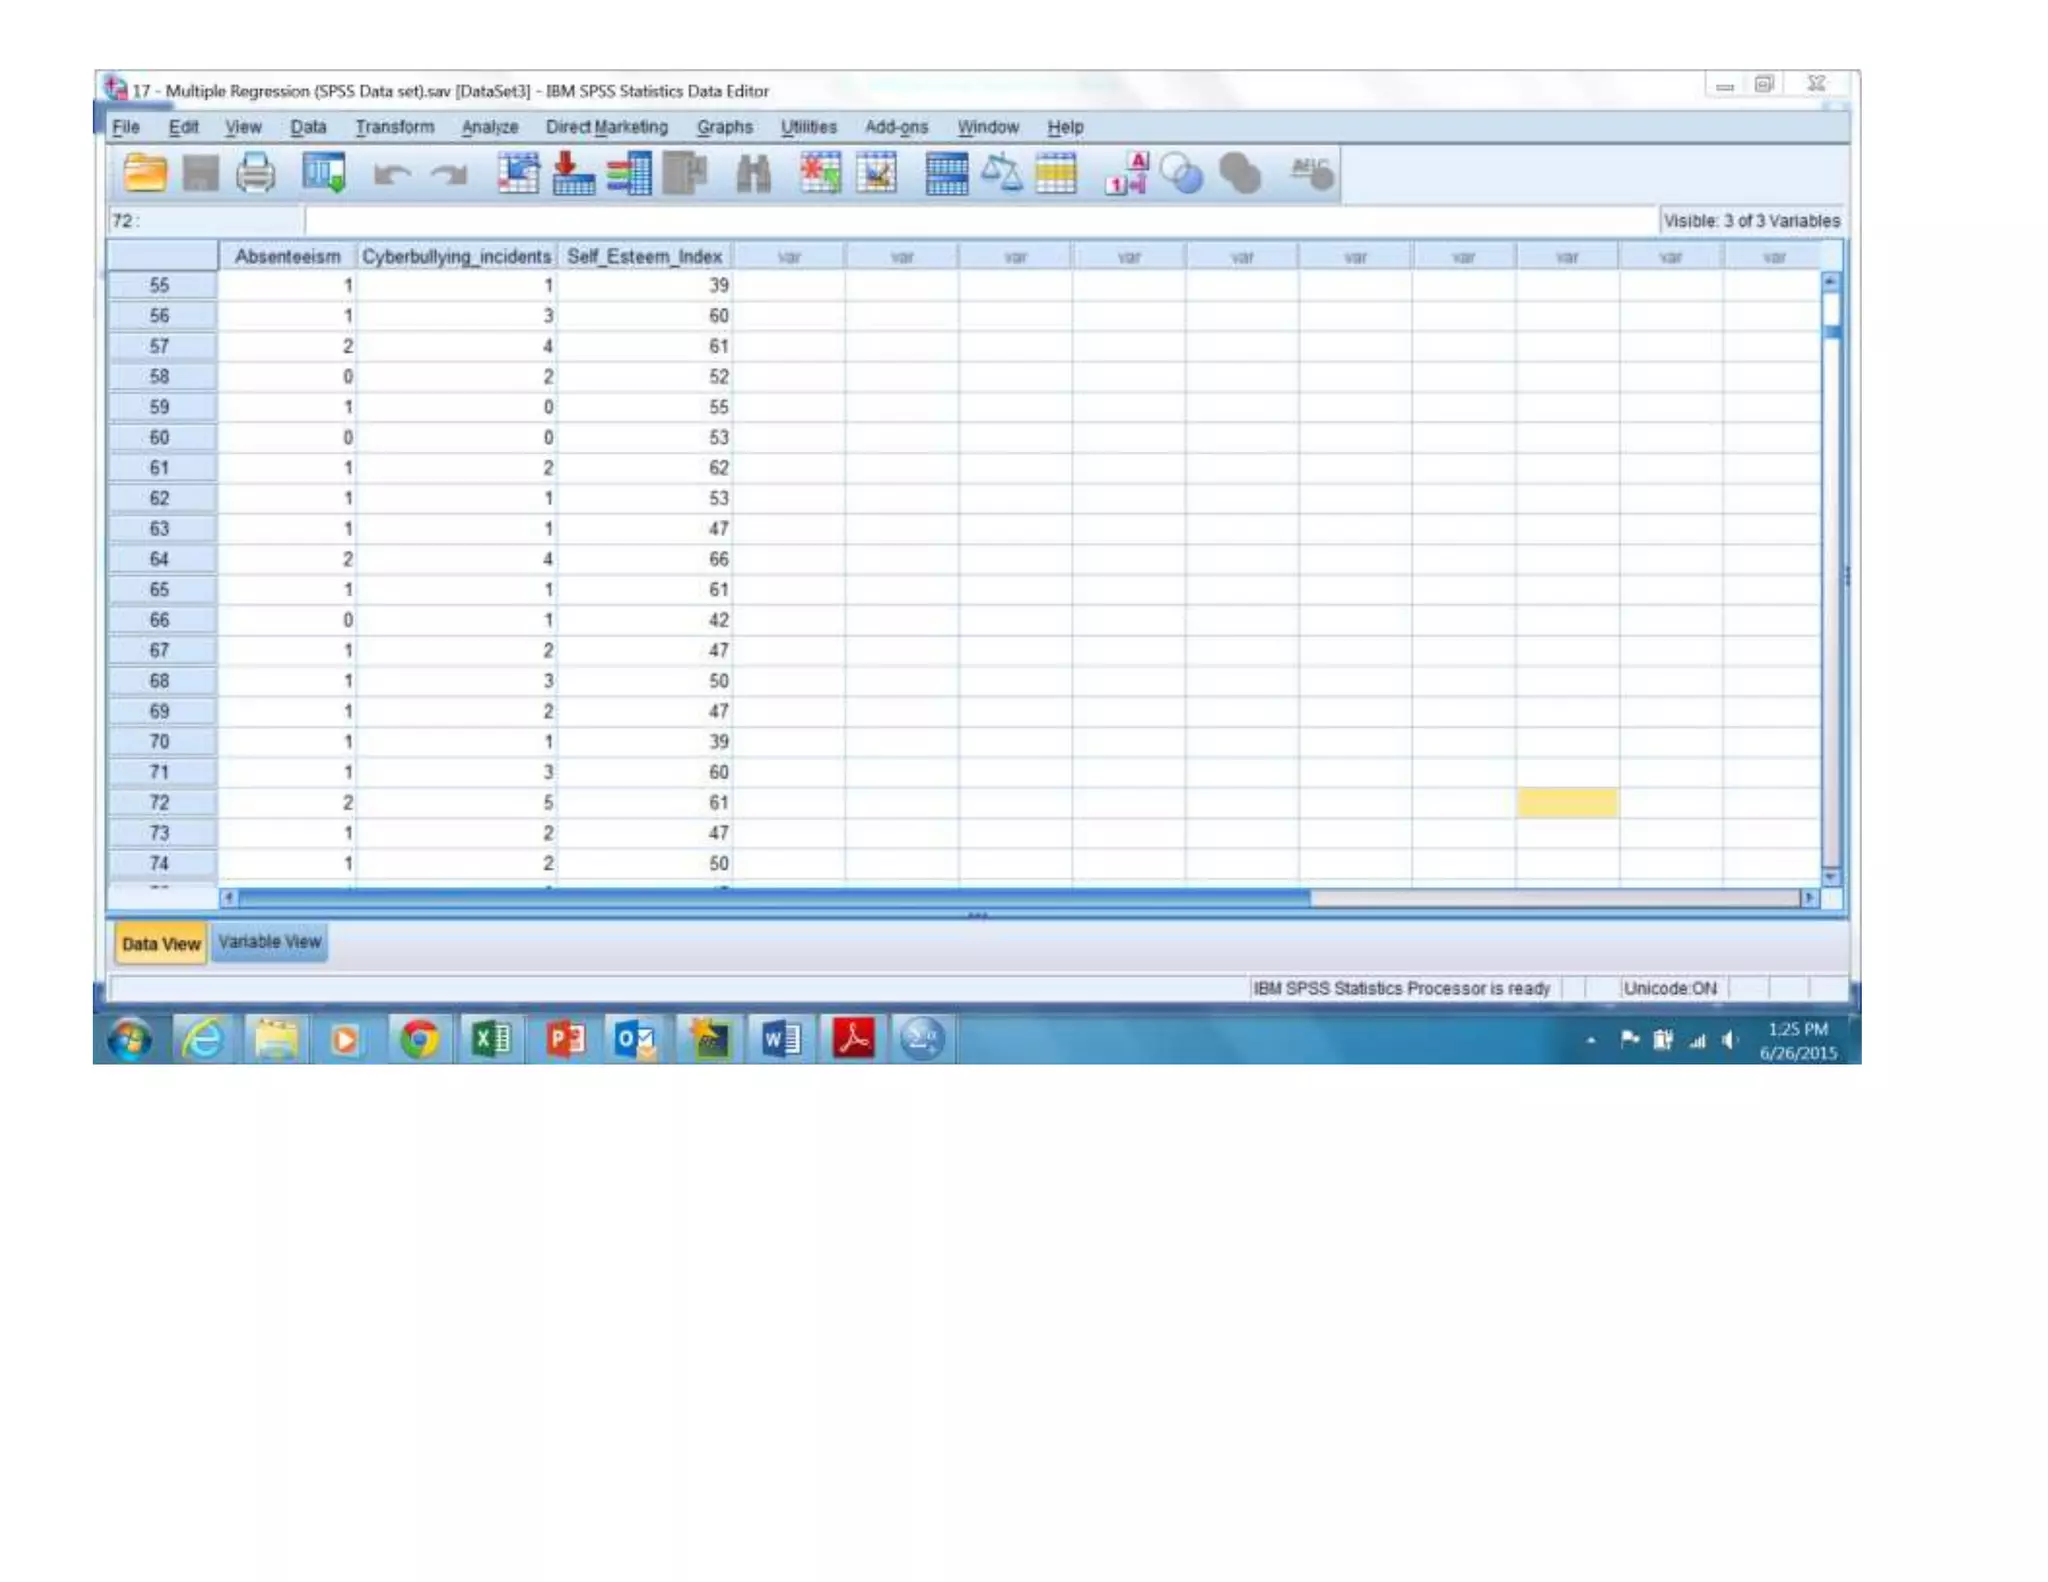2048x1582 pixels.
Task: Toggle the Value labels icon
Action: (1126, 174)
